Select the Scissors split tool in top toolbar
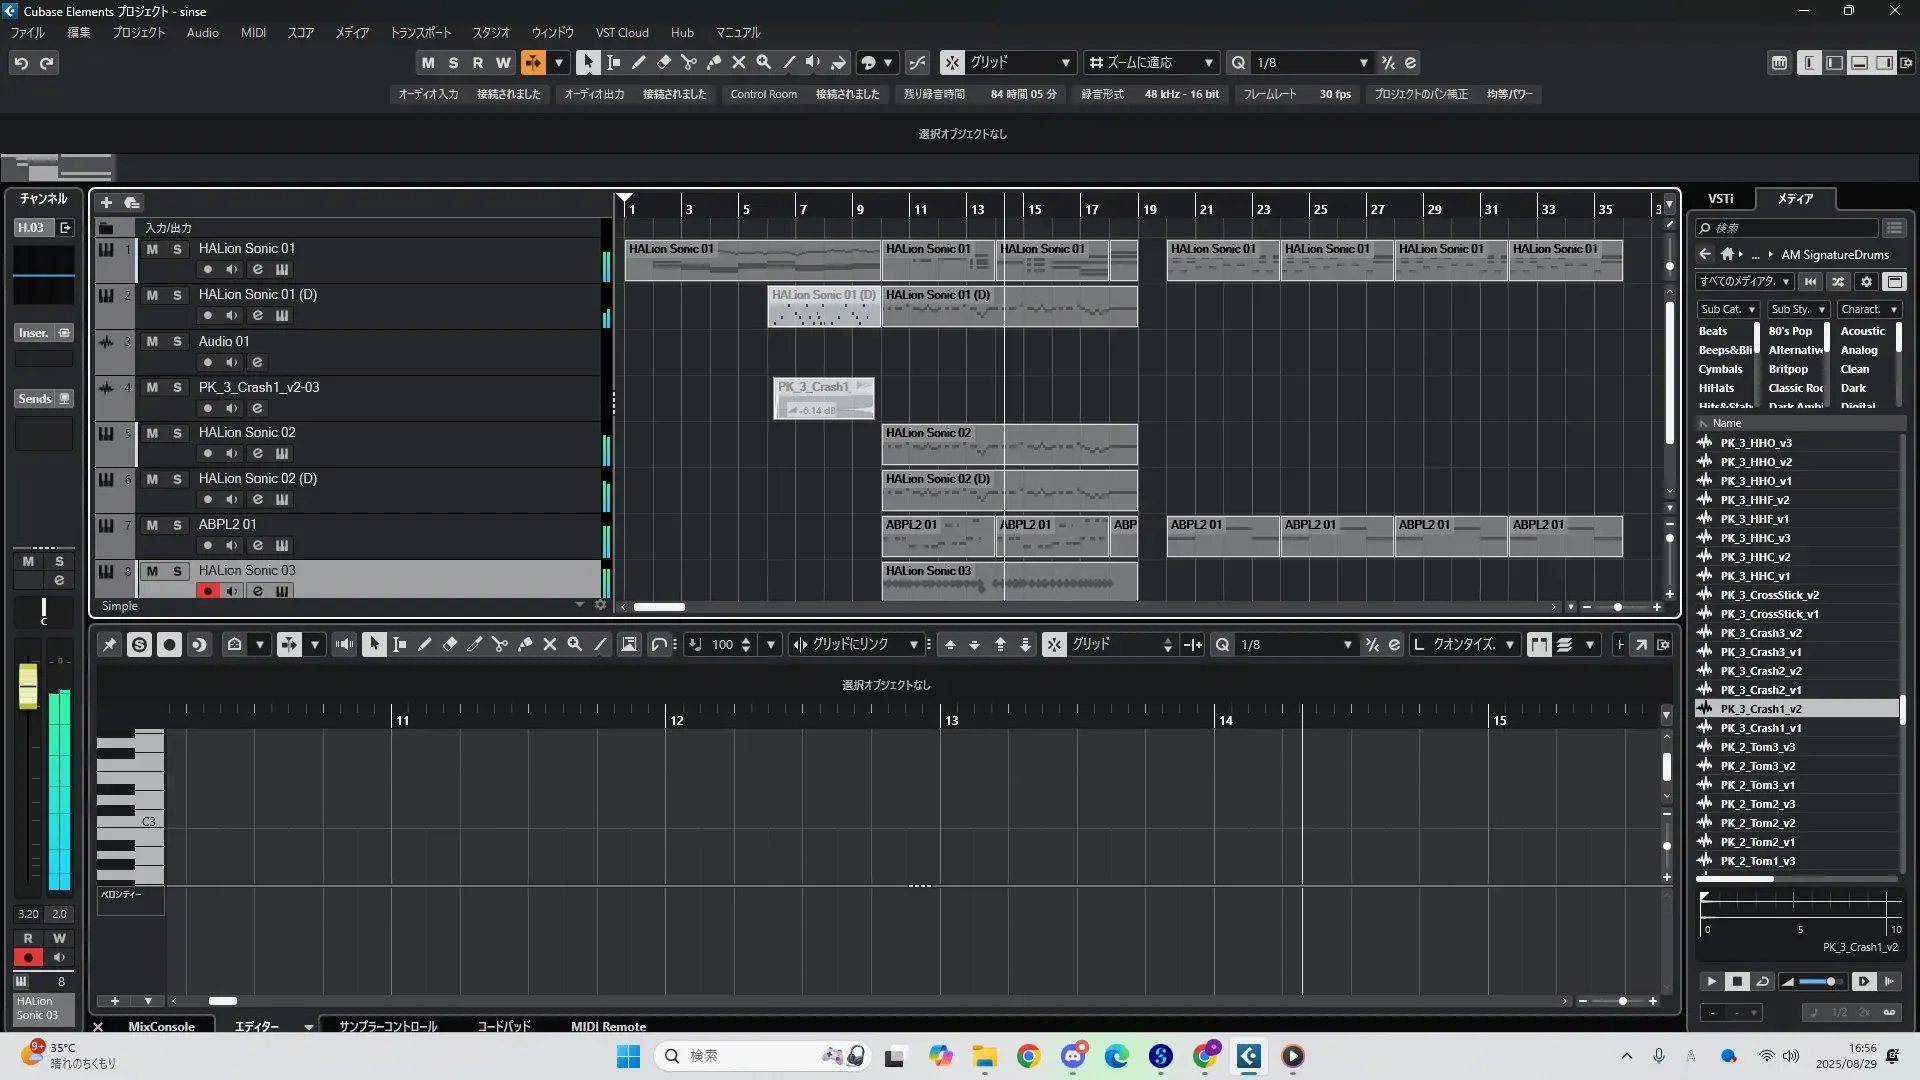 (689, 63)
